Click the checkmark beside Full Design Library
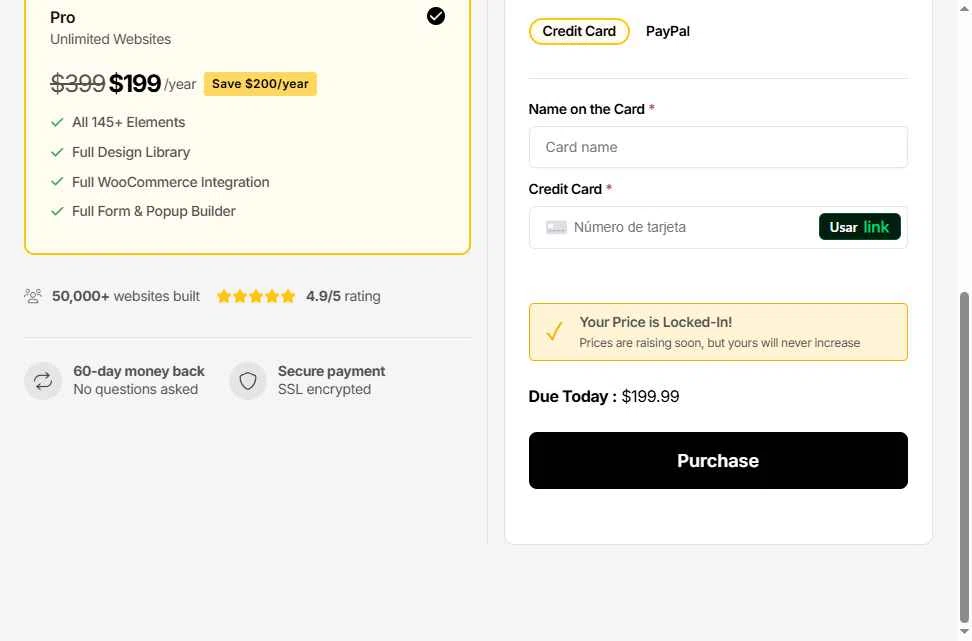This screenshot has width=972, height=641. coord(57,153)
